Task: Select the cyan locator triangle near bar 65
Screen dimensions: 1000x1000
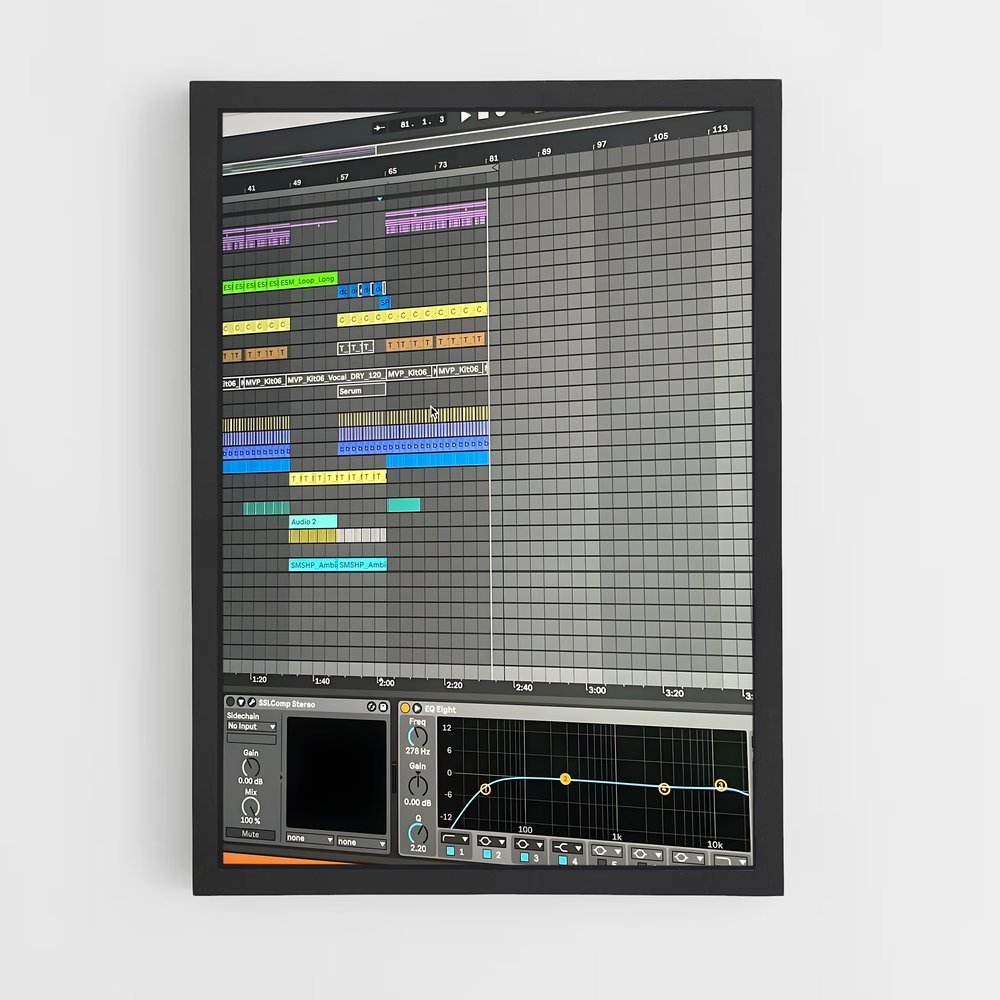Action: pyautogui.click(x=380, y=199)
